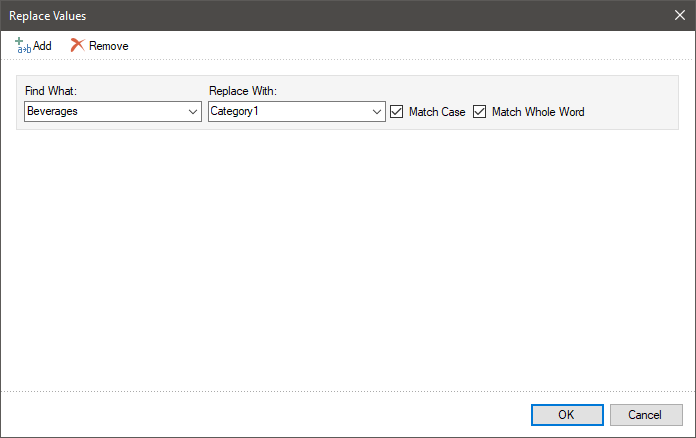Click the empty white area below the rule row
The image size is (696, 438).
[347, 260]
